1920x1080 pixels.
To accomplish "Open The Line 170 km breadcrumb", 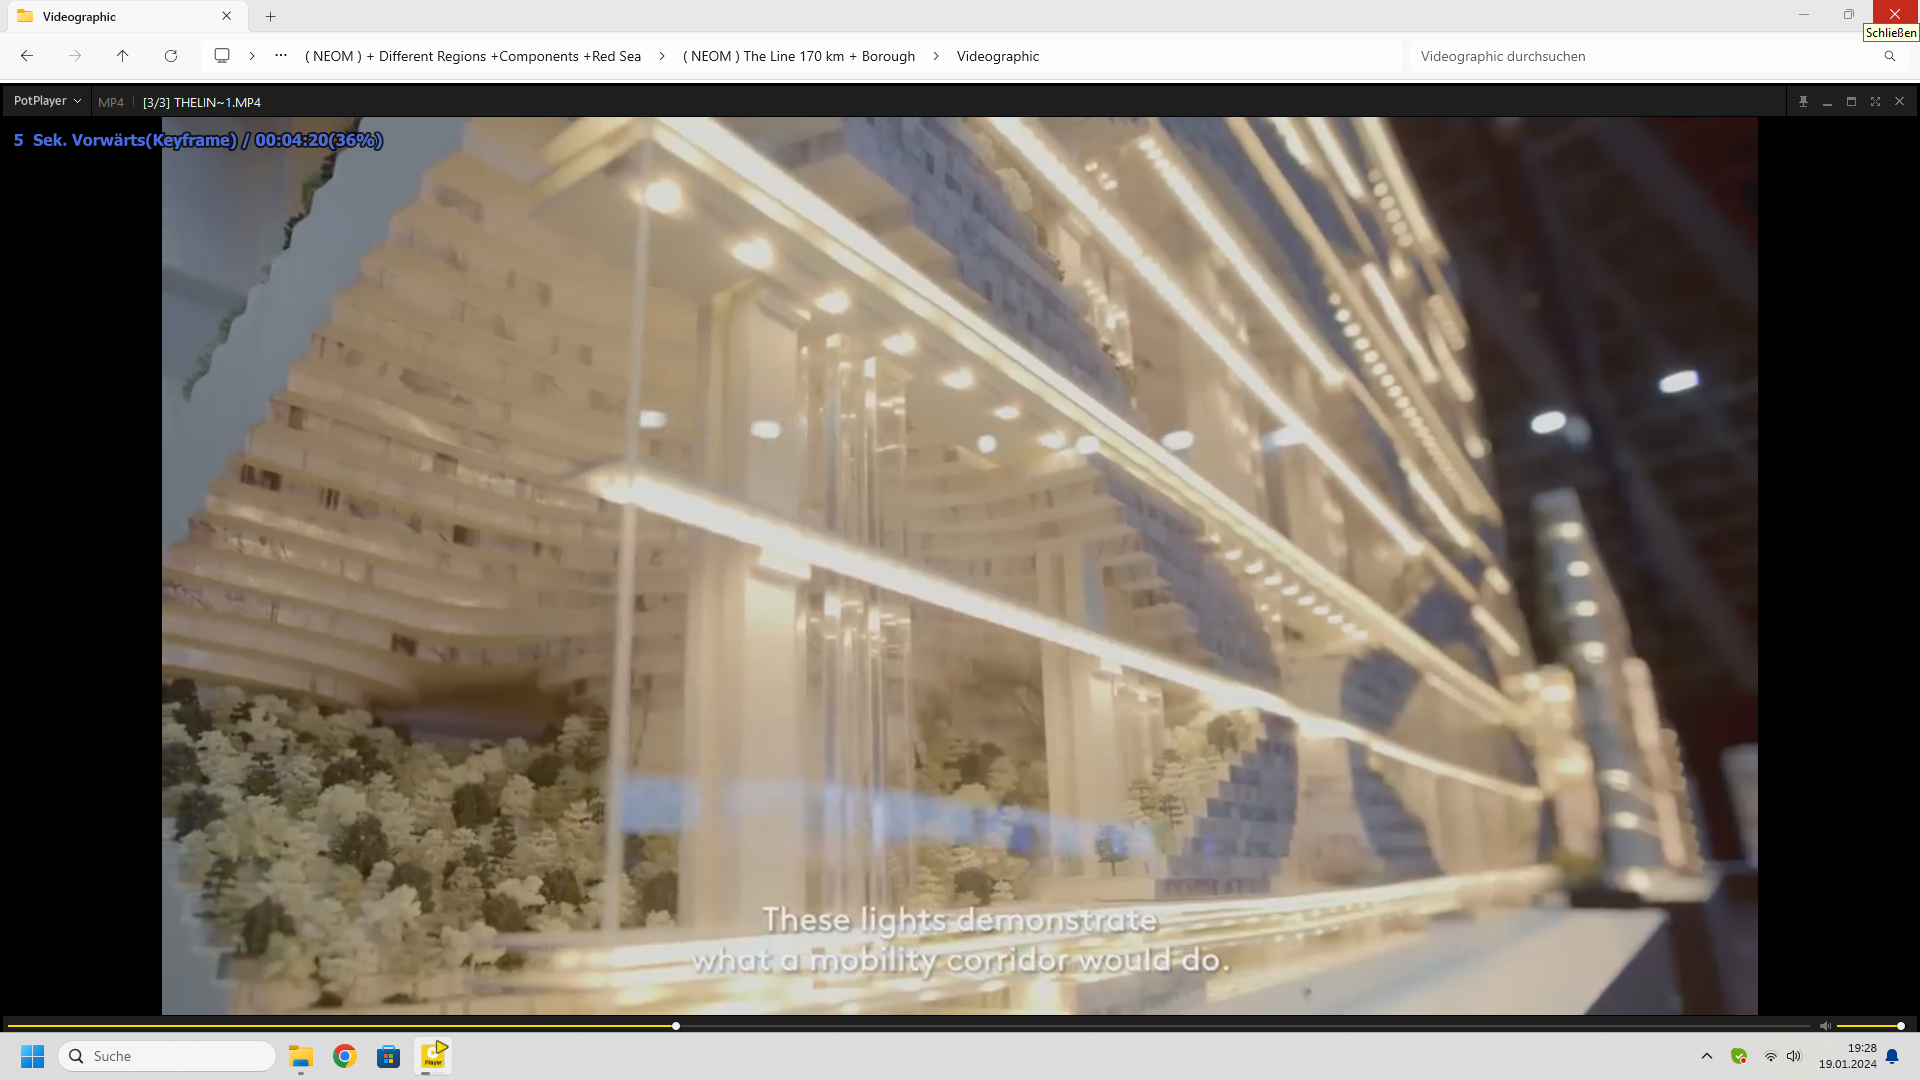I will (x=799, y=56).
